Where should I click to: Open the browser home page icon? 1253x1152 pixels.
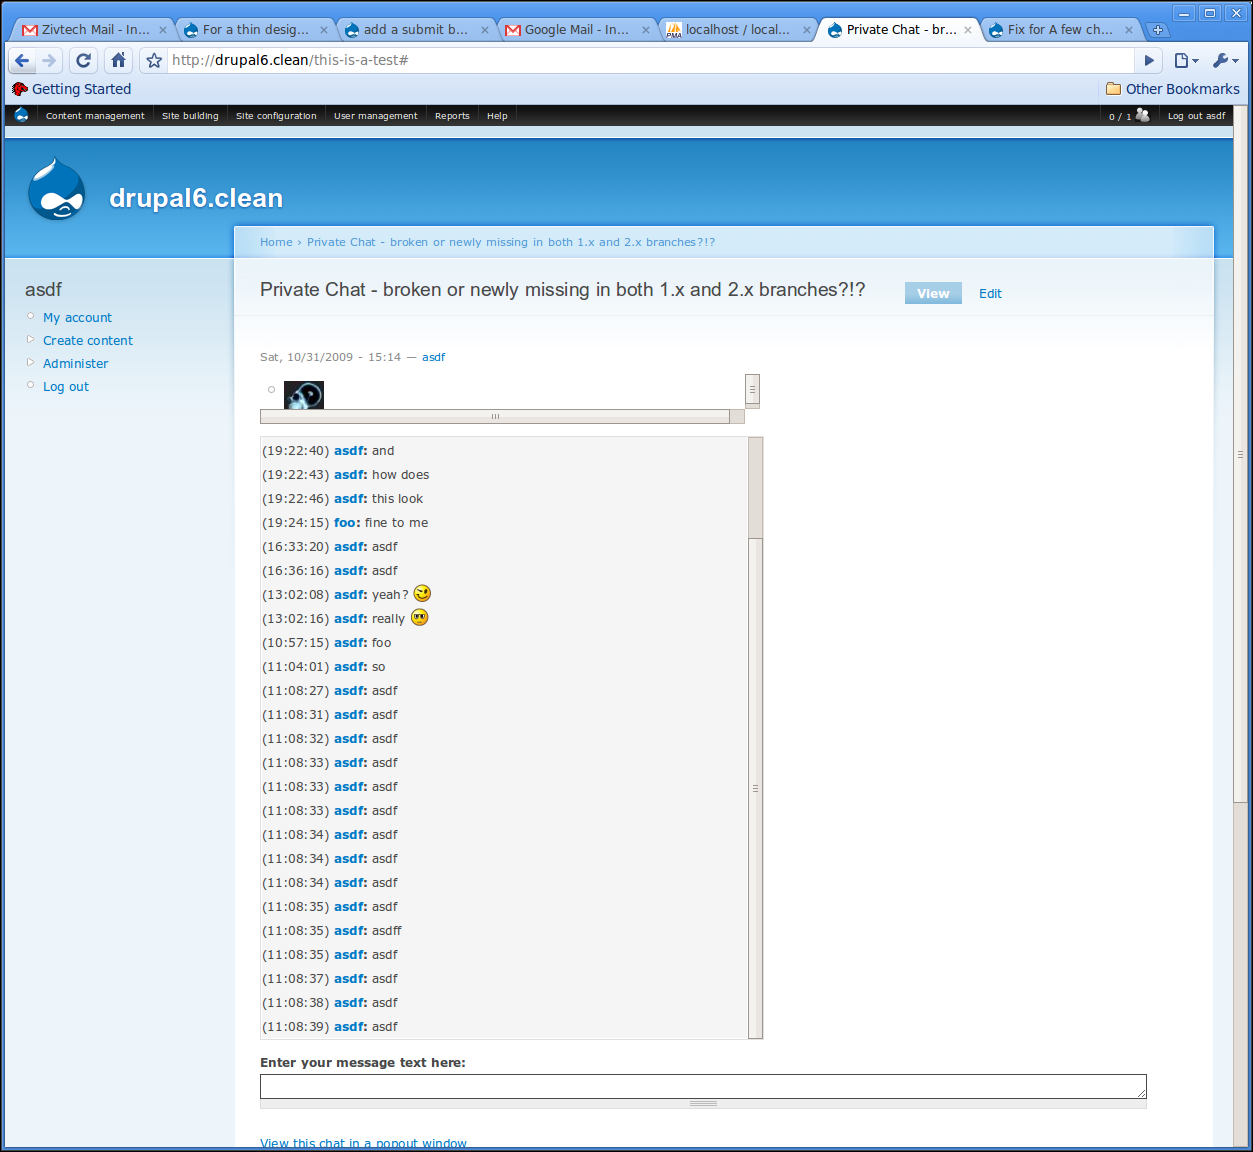[119, 60]
